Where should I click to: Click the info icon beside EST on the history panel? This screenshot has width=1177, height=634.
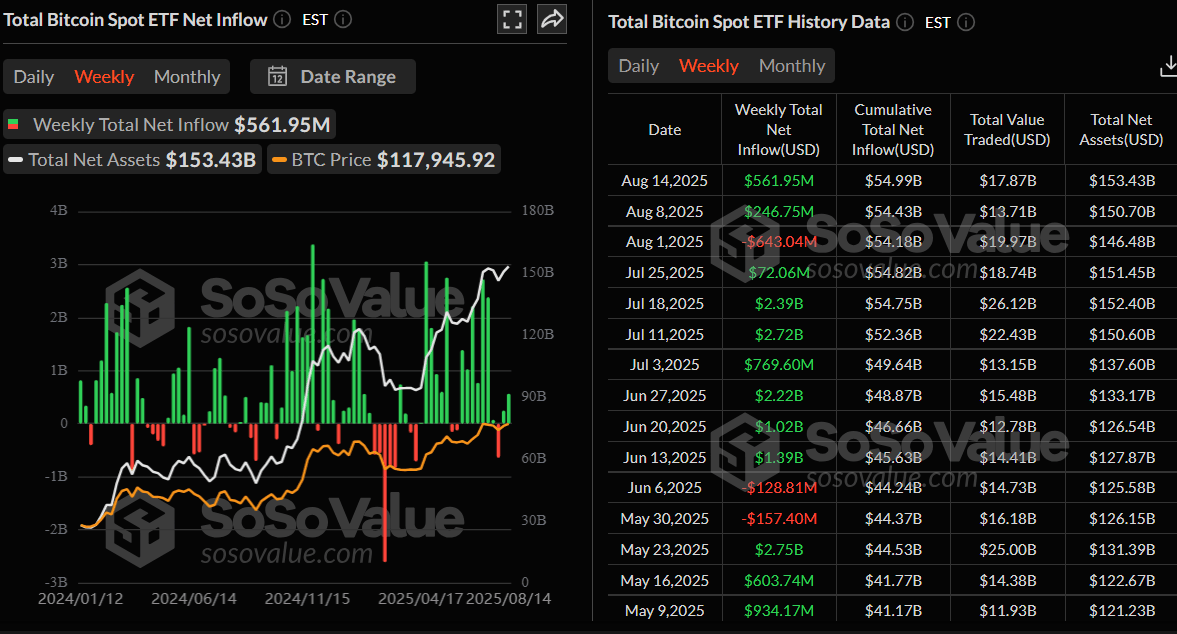pyautogui.click(x=965, y=22)
